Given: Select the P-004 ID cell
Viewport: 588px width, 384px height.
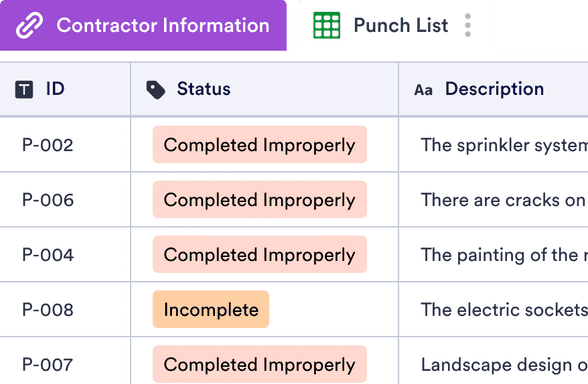Looking at the screenshot, I should 65,255.
